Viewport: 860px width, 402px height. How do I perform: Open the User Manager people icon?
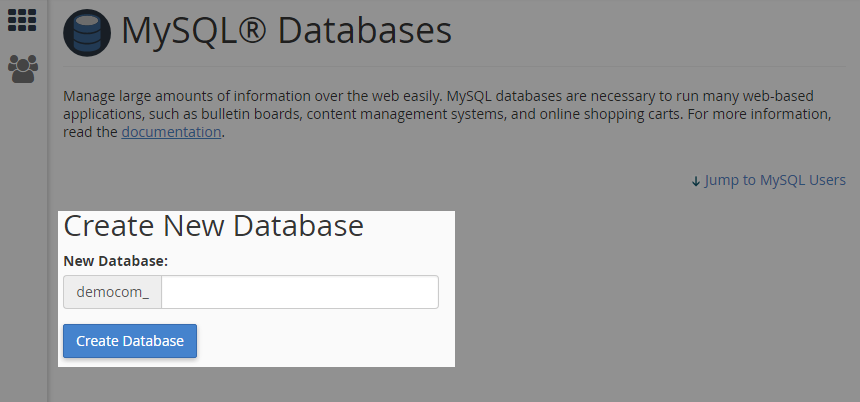click(x=22, y=69)
